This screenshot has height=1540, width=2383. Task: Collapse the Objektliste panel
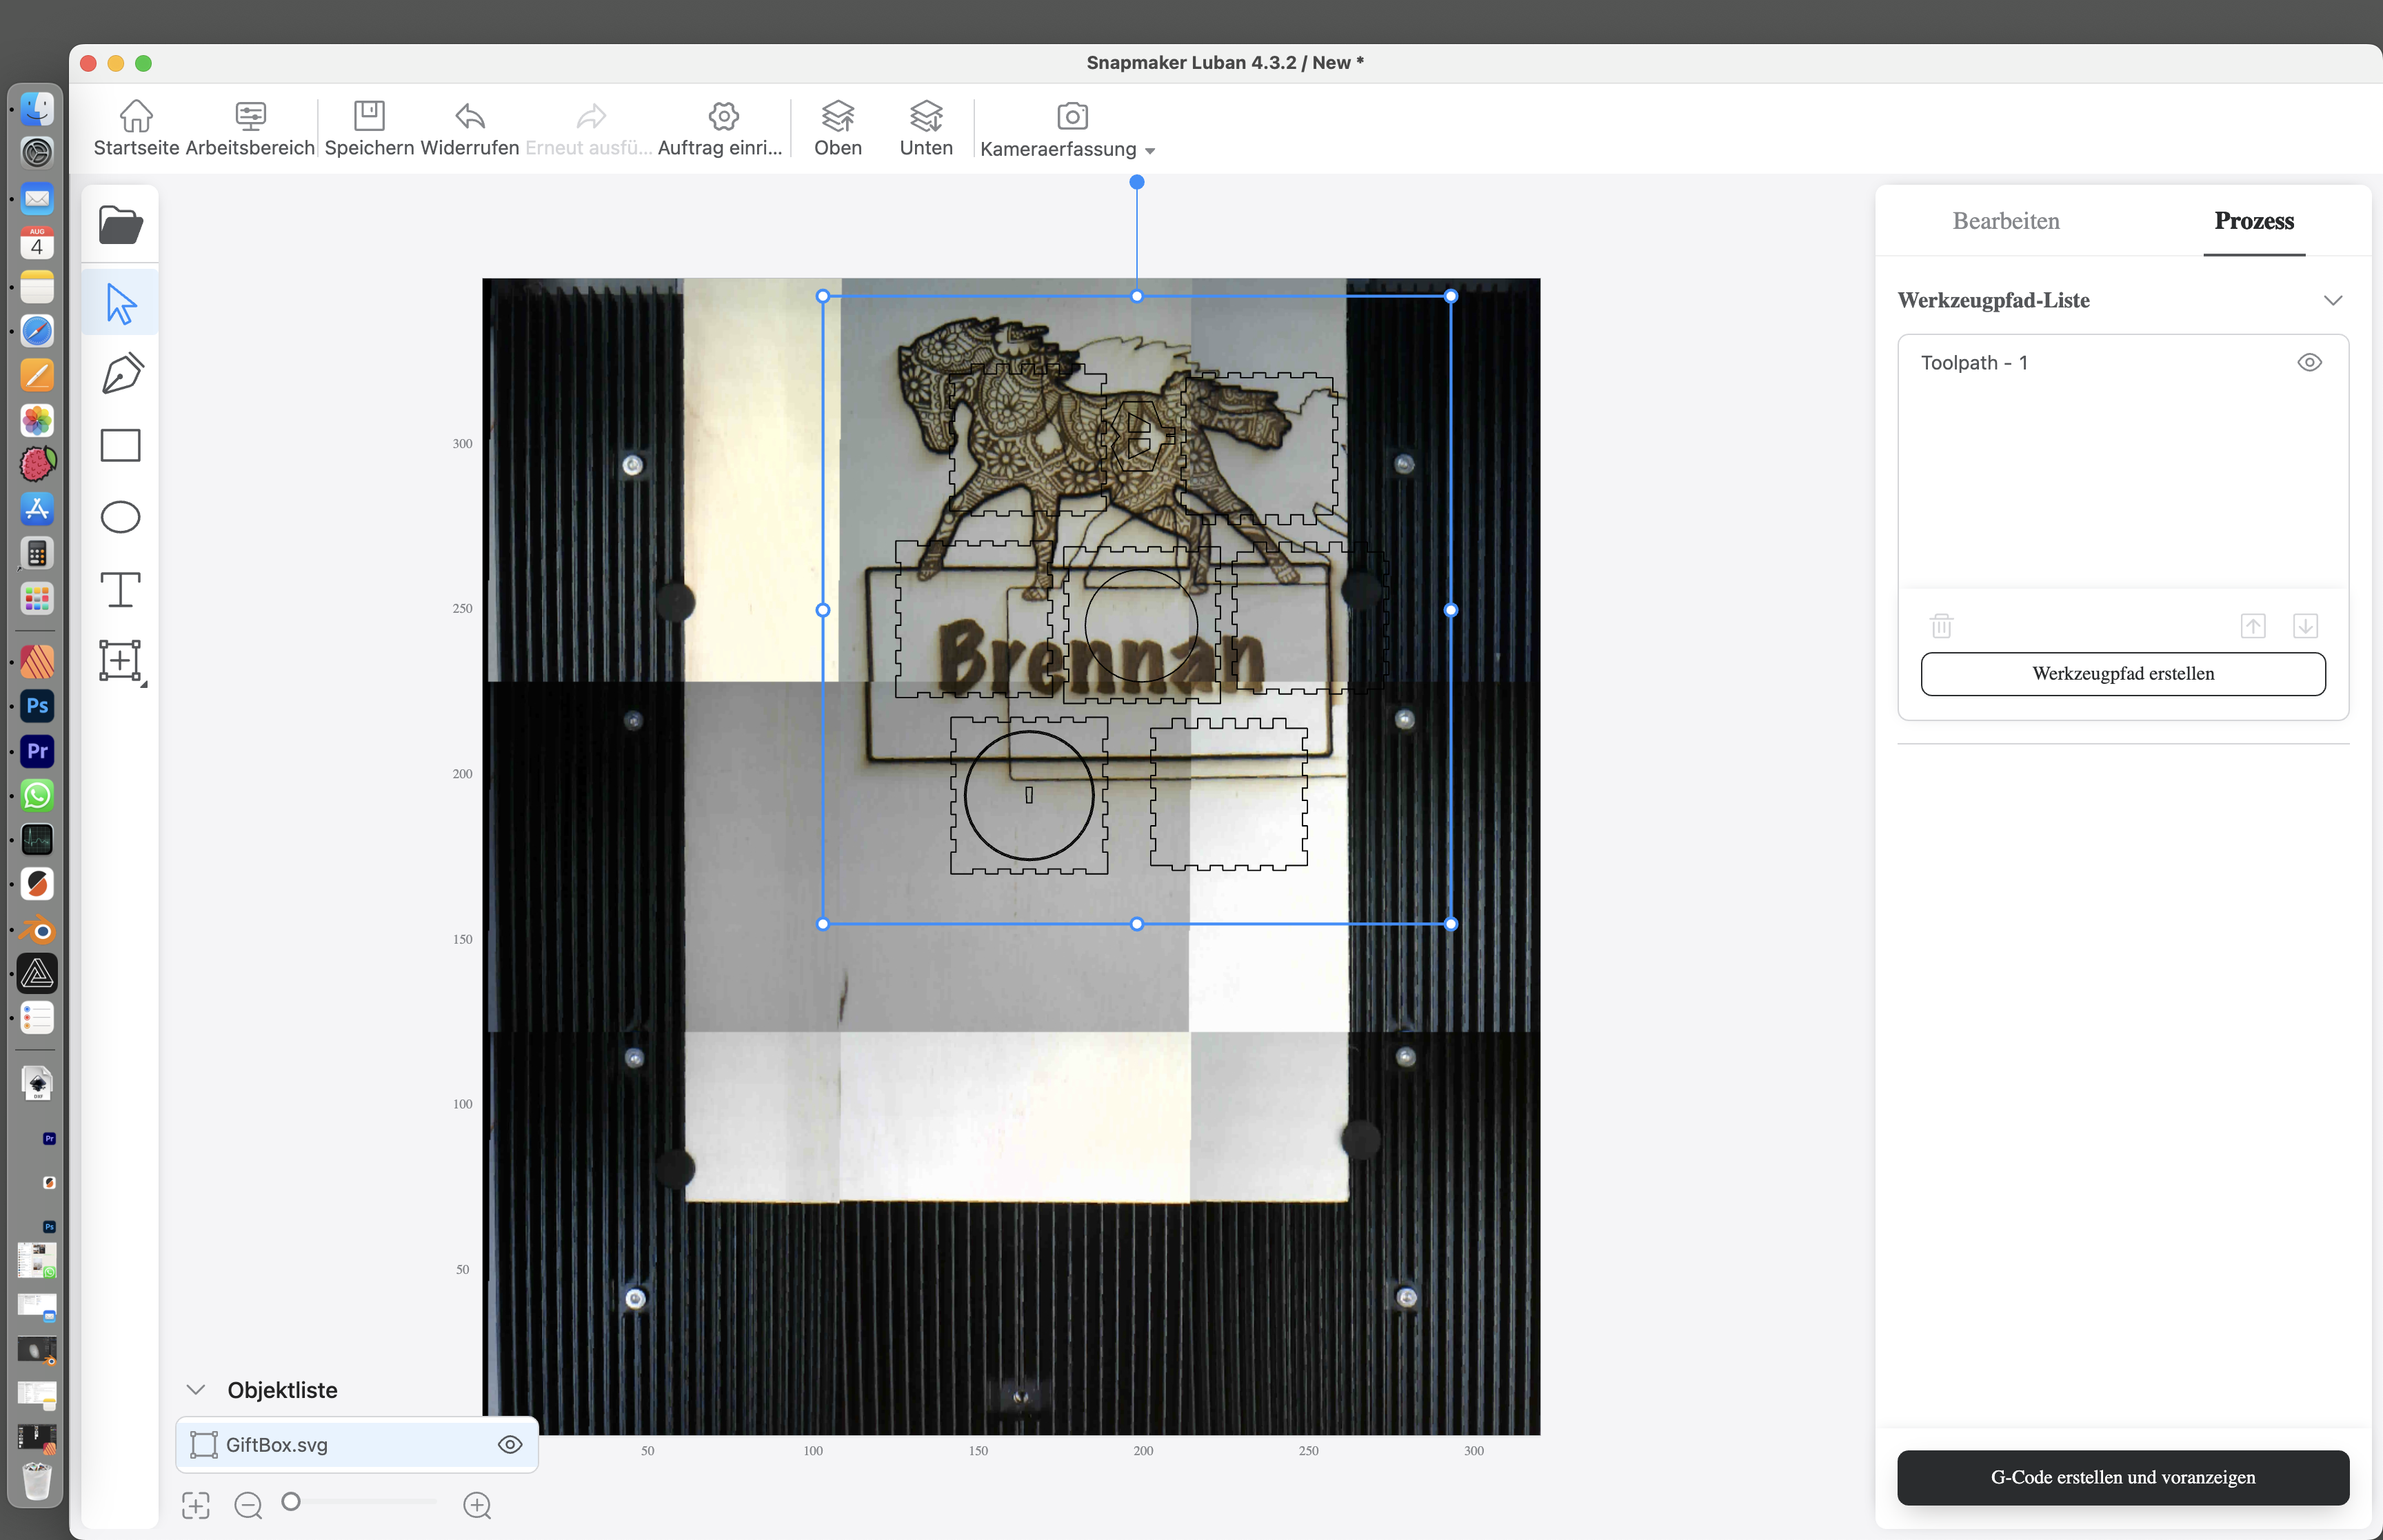pyautogui.click(x=196, y=1390)
